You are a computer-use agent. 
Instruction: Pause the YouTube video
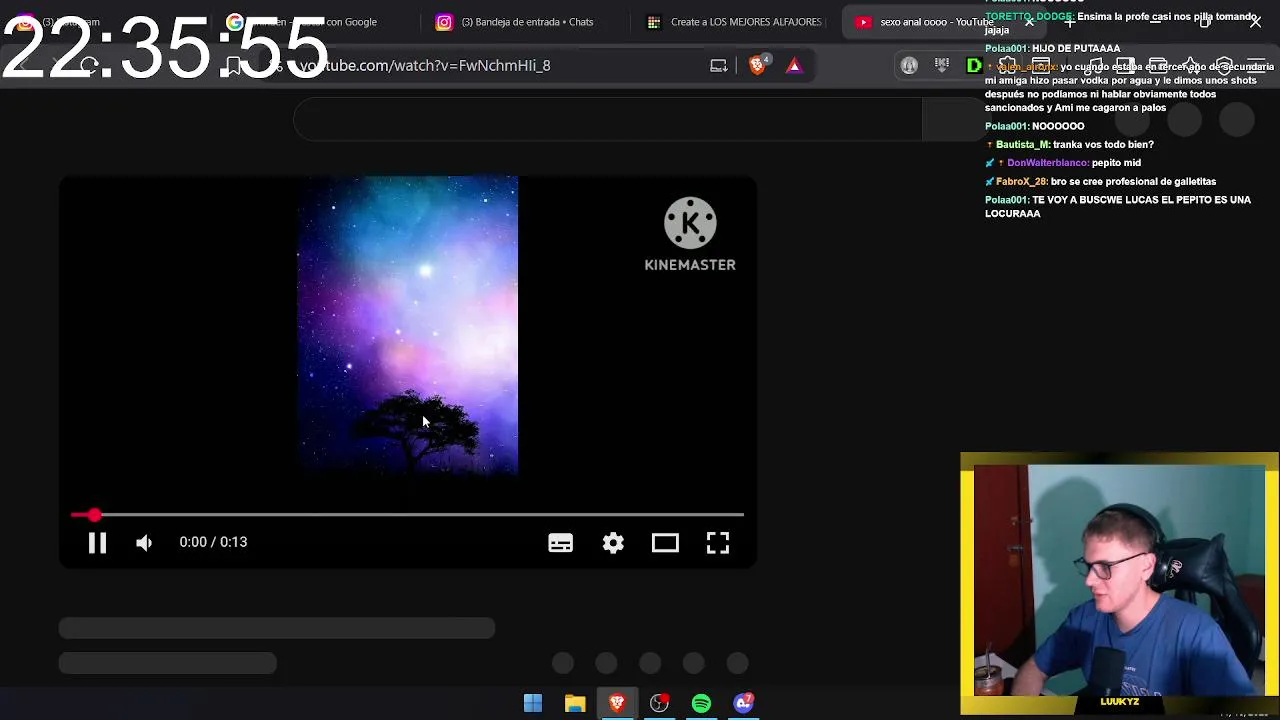pyautogui.click(x=97, y=542)
